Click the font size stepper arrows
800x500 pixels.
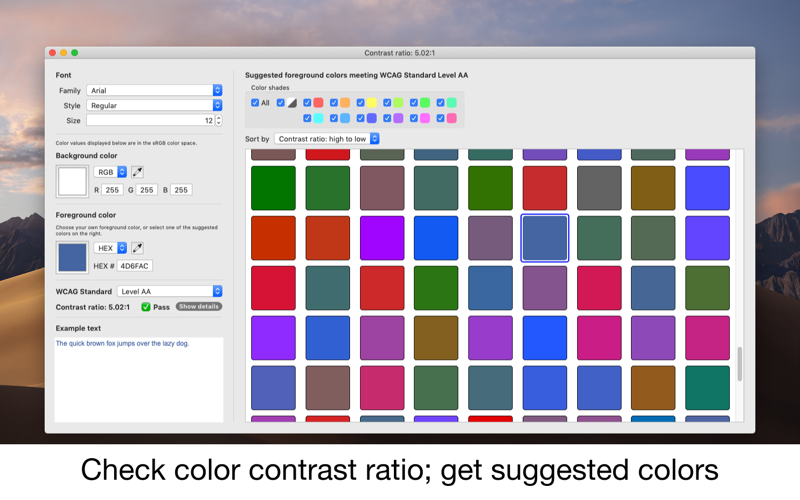click(x=219, y=120)
